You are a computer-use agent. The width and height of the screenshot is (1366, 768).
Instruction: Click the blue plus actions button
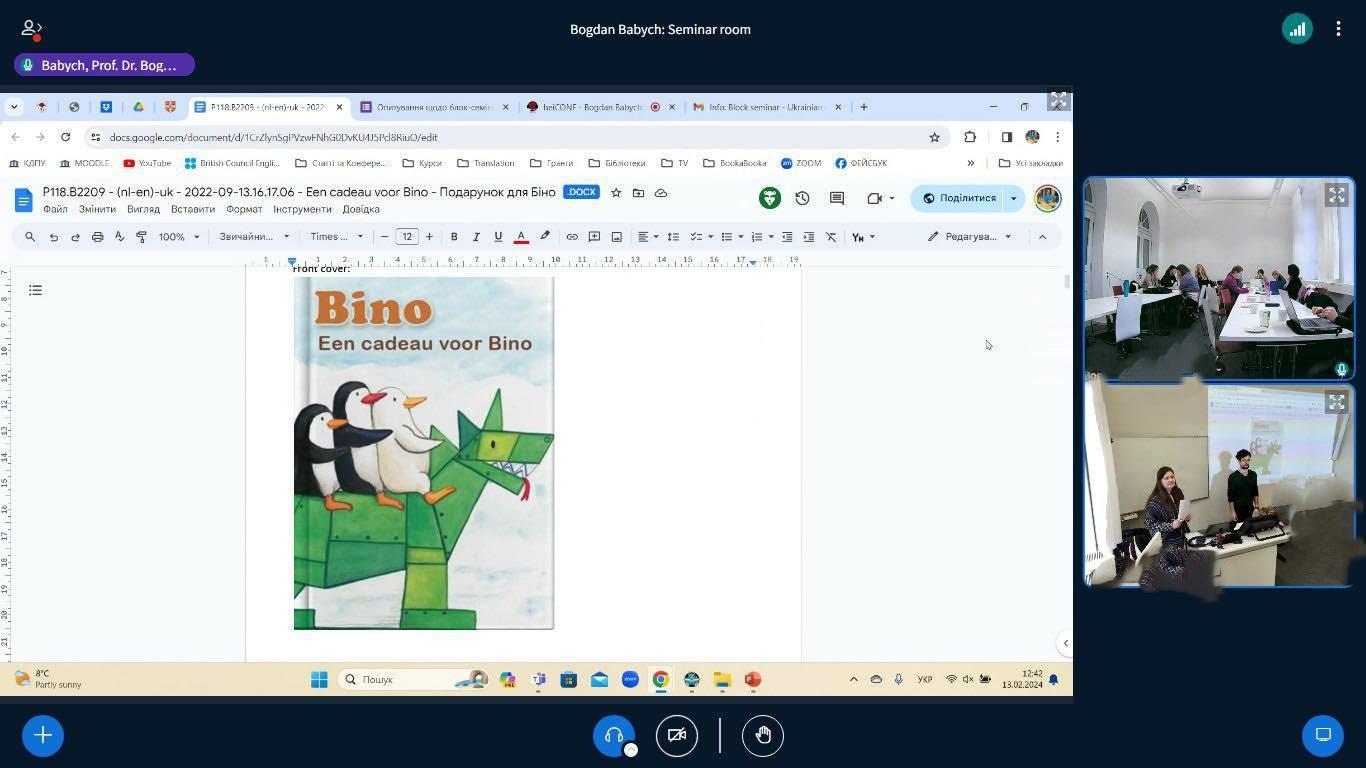click(43, 736)
